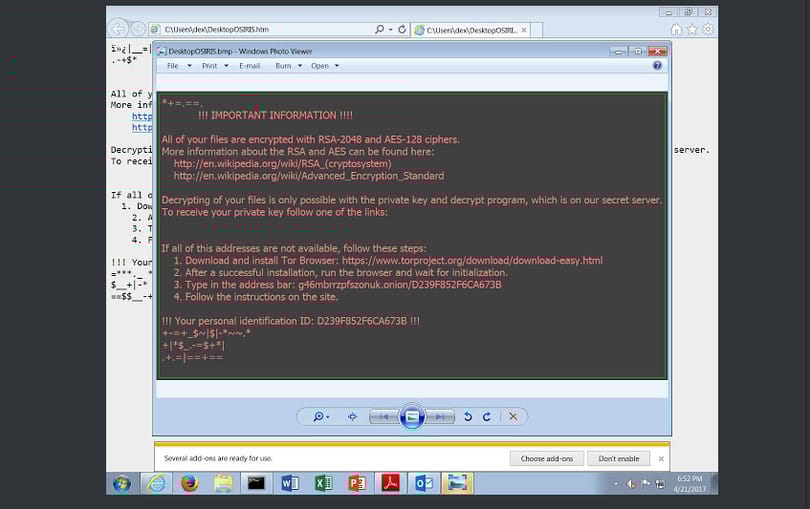Screen dimensions: 810x509
Task: Open Word from the taskbar
Action: click(290, 484)
